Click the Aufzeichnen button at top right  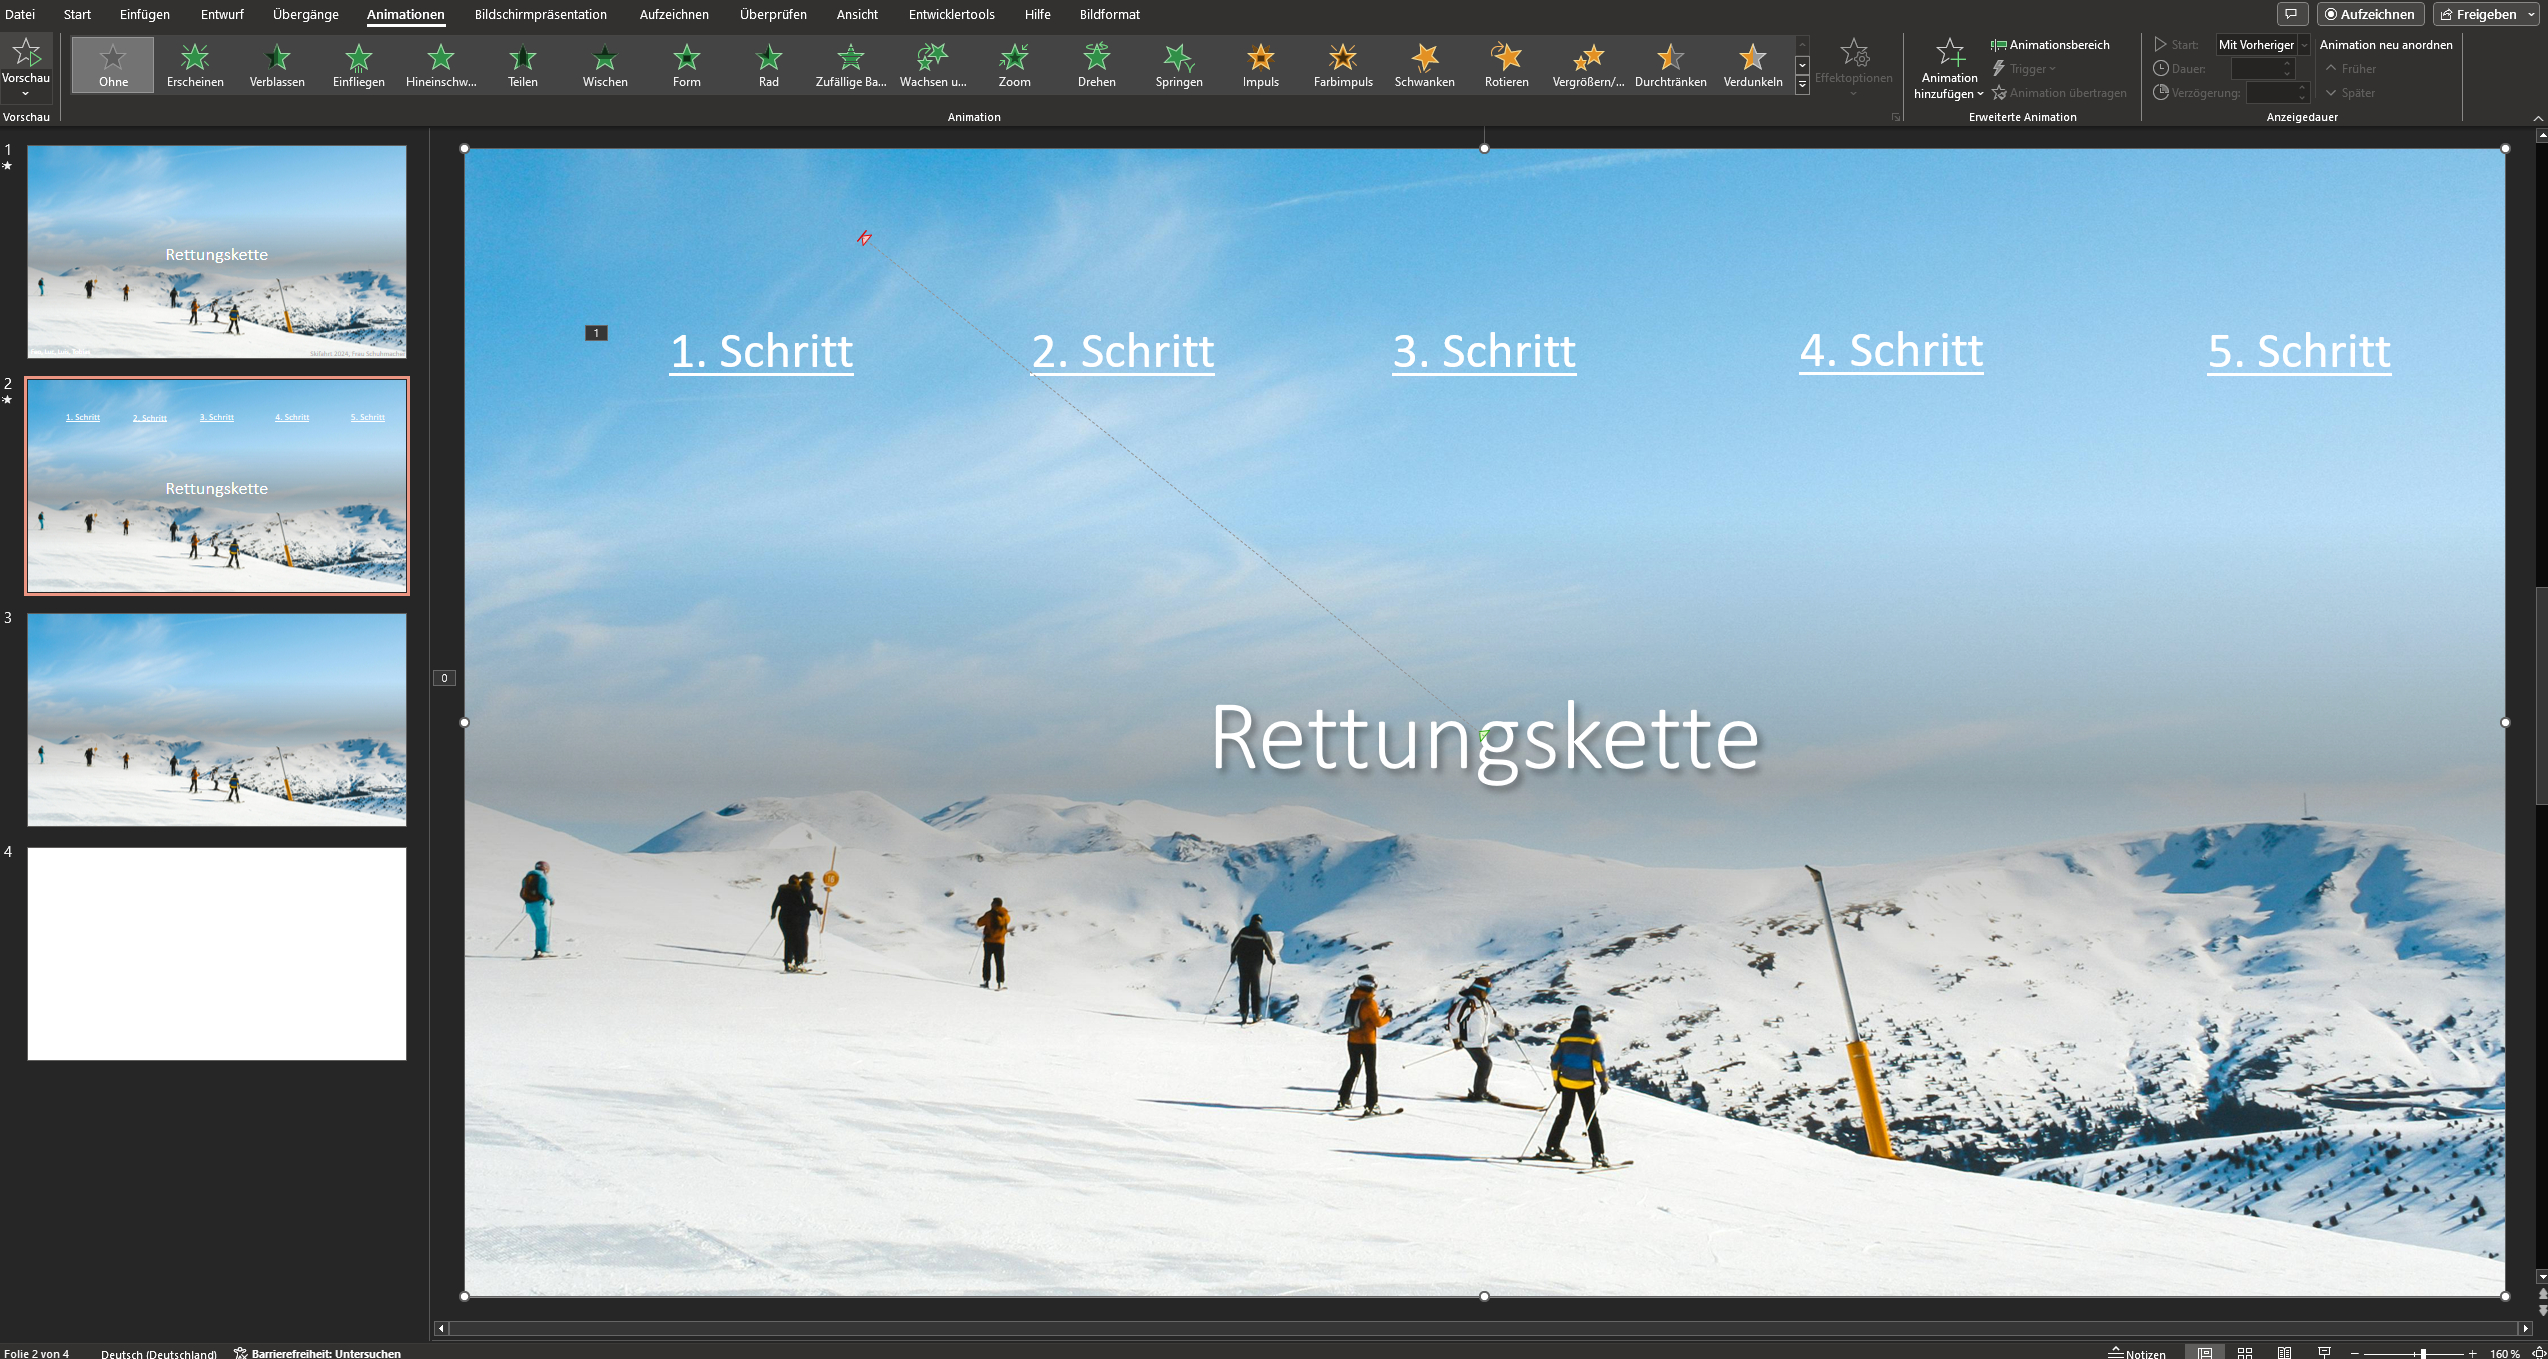coord(2369,14)
